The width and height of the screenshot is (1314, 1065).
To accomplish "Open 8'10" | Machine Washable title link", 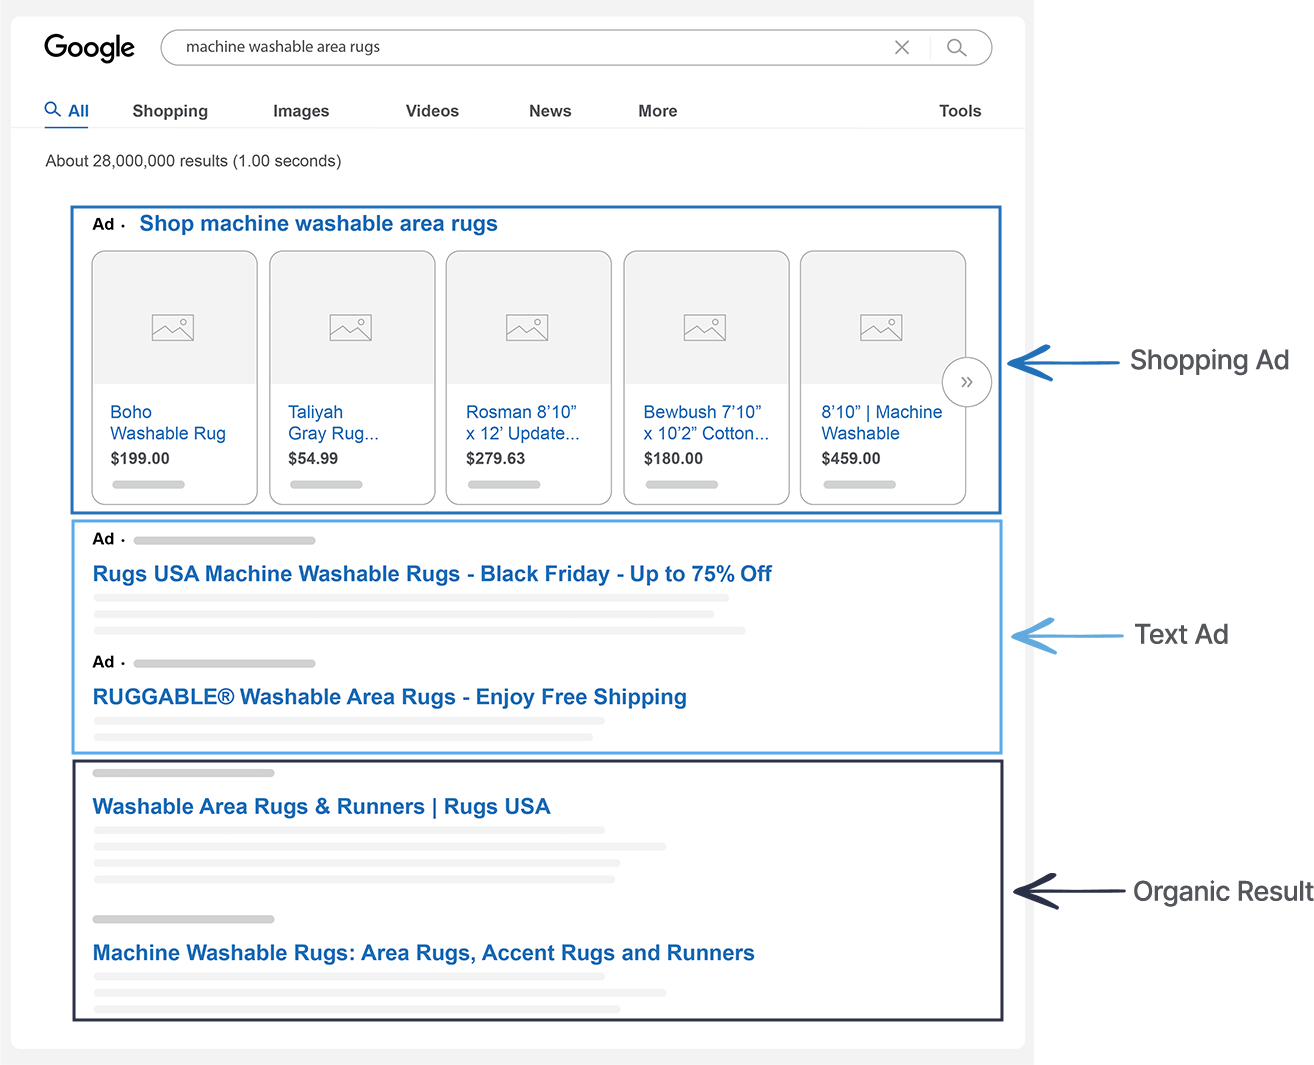I will pos(881,423).
